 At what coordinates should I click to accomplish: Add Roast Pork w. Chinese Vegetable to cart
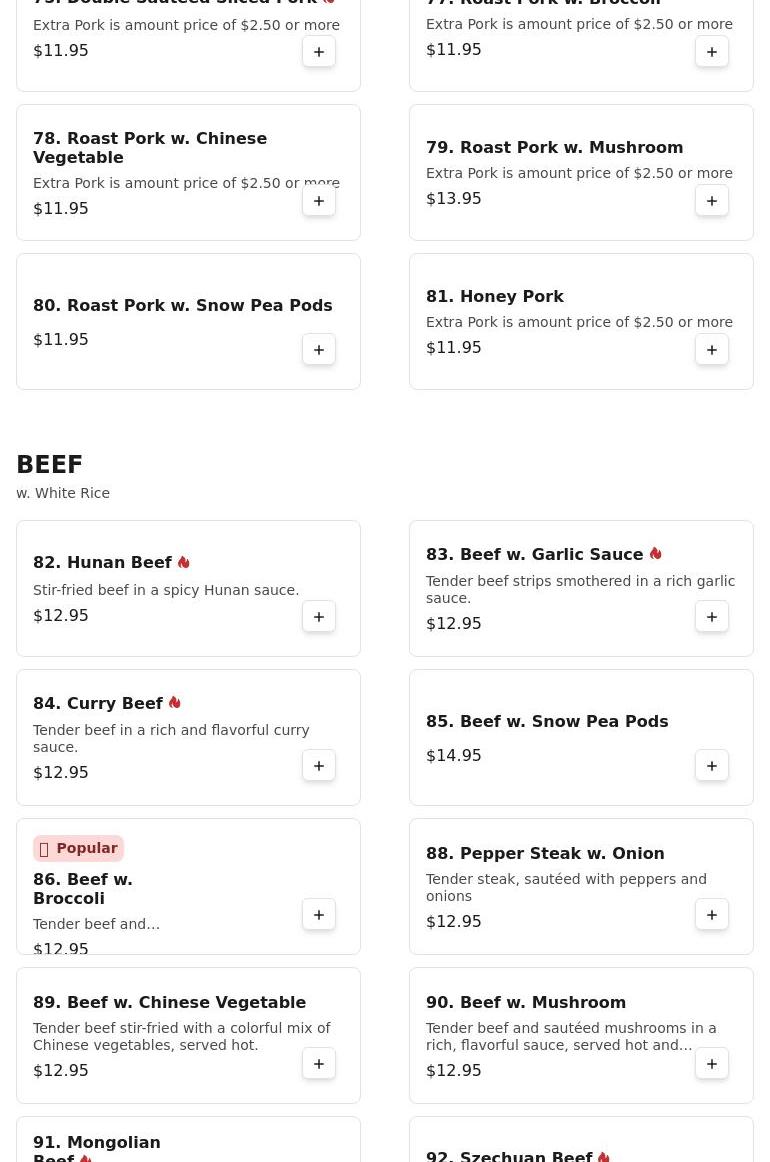319,201
